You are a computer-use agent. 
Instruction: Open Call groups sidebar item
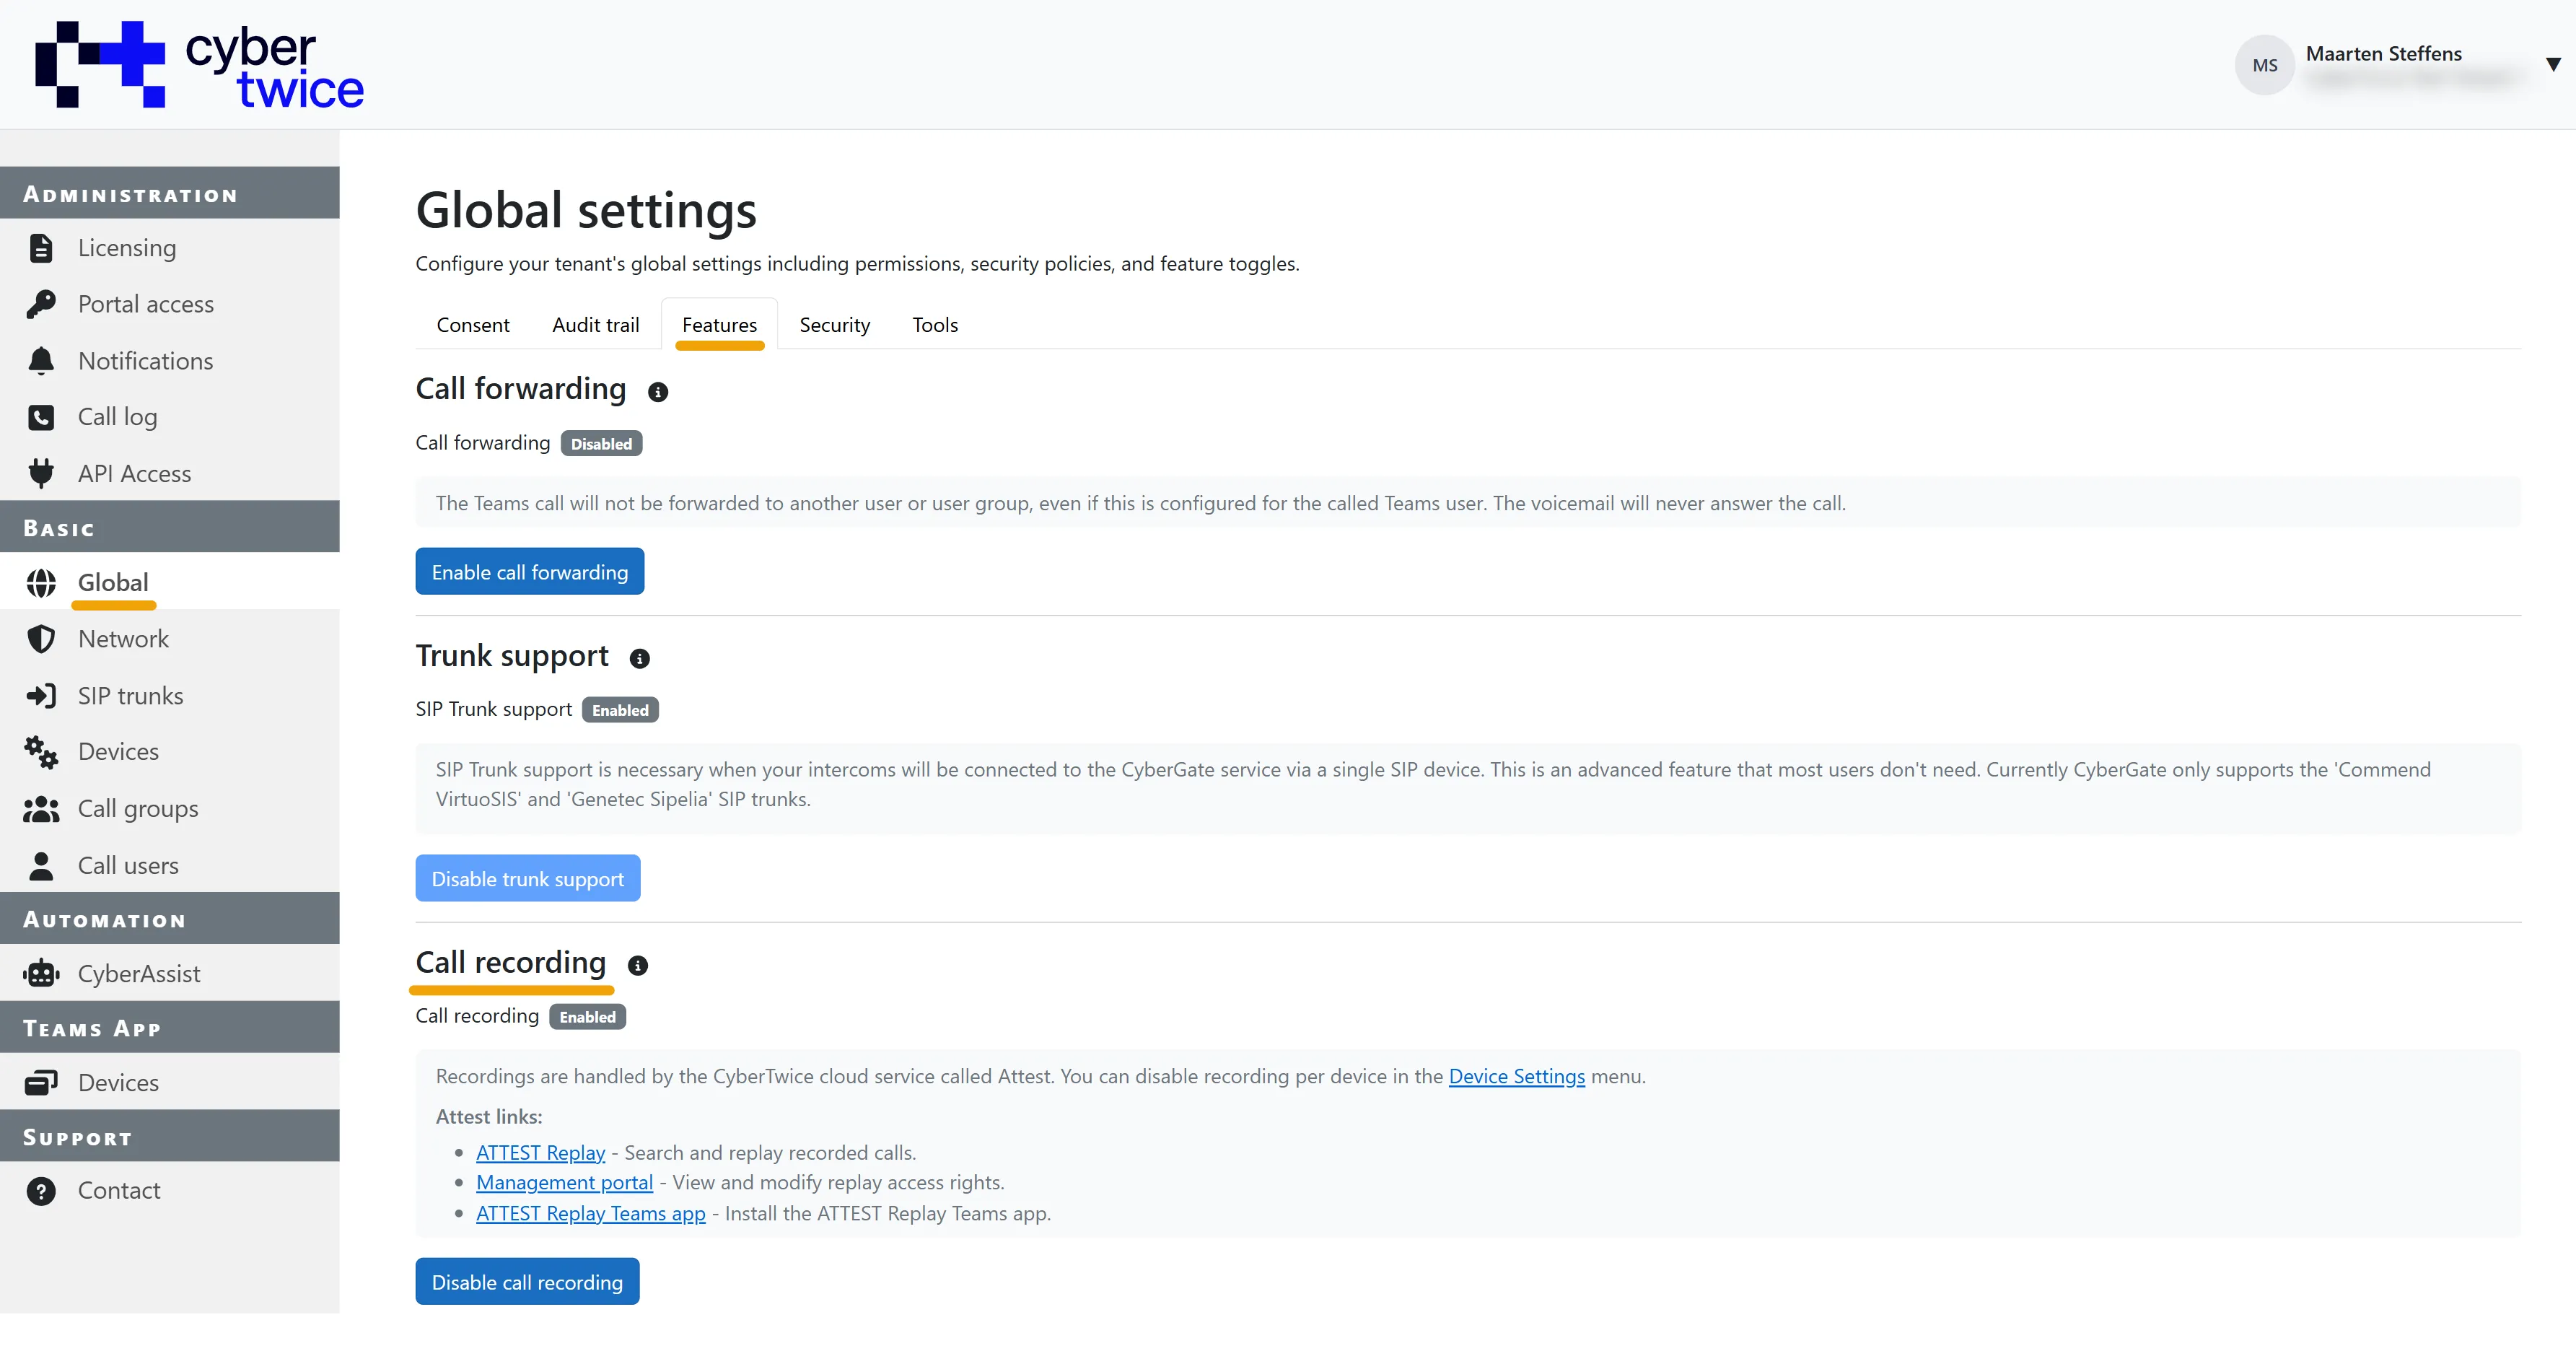tap(170, 809)
